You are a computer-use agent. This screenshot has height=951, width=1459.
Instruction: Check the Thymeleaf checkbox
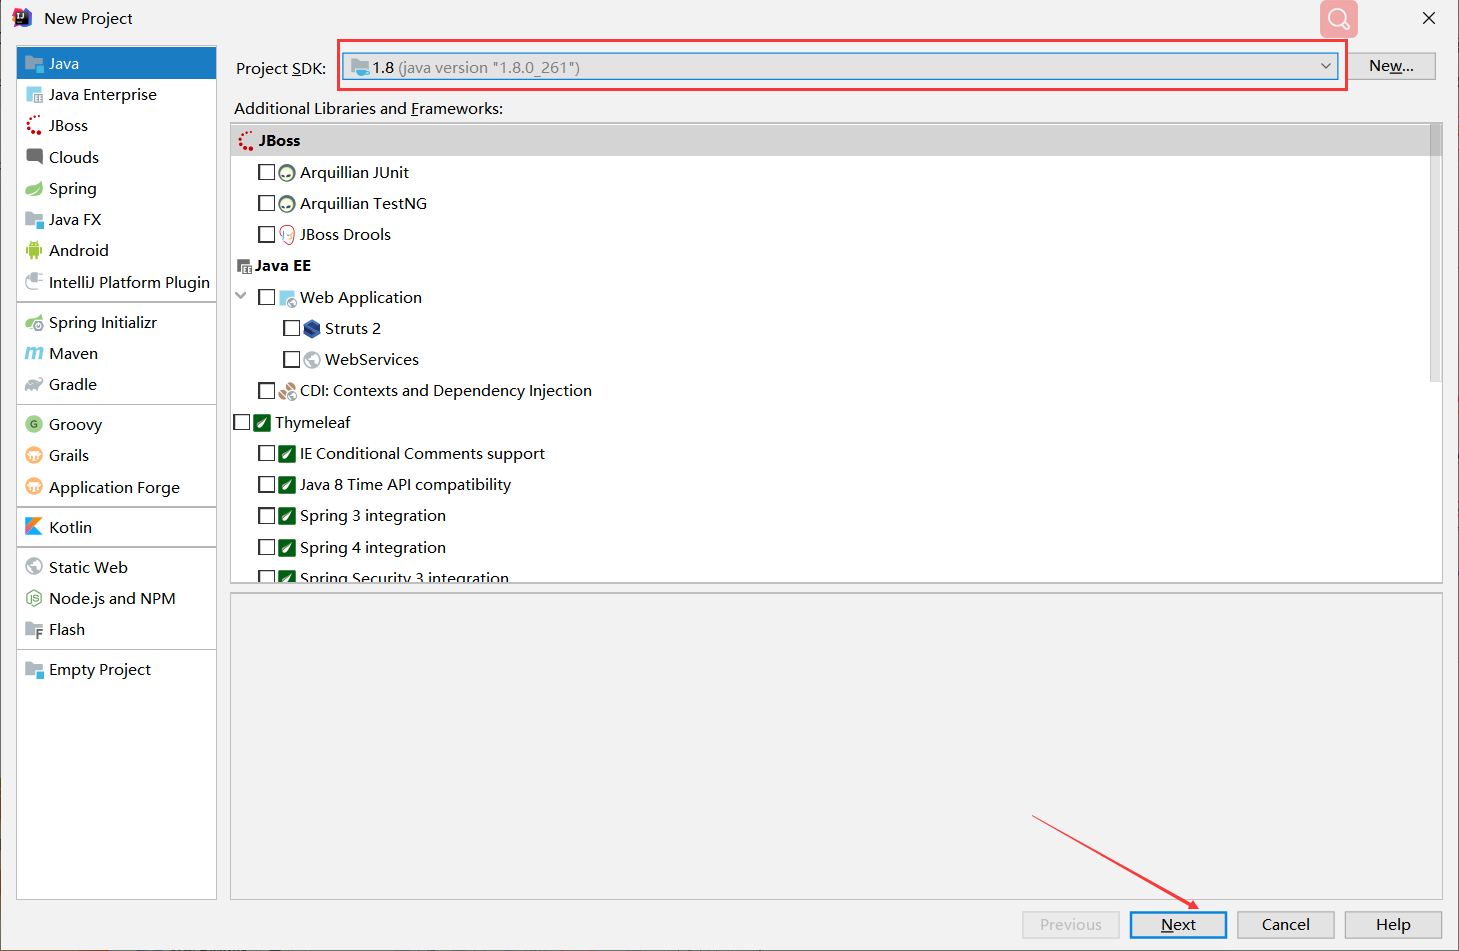pos(241,422)
